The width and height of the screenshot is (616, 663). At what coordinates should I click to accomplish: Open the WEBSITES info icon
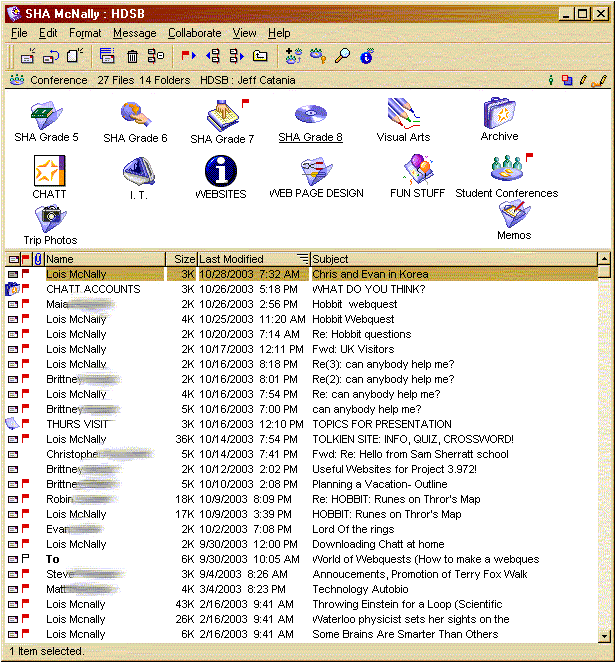click(220, 170)
